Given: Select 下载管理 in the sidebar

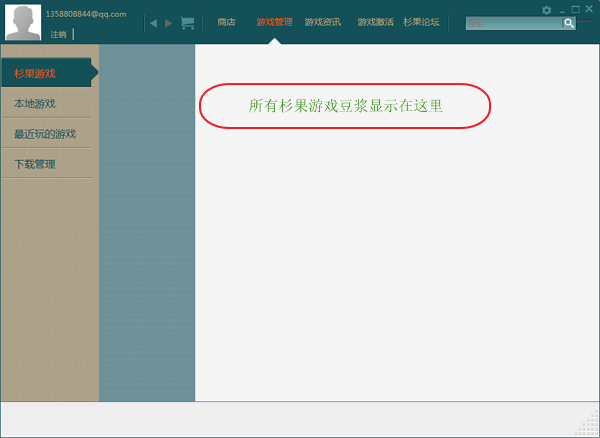Looking at the screenshot, I should 47,164.
